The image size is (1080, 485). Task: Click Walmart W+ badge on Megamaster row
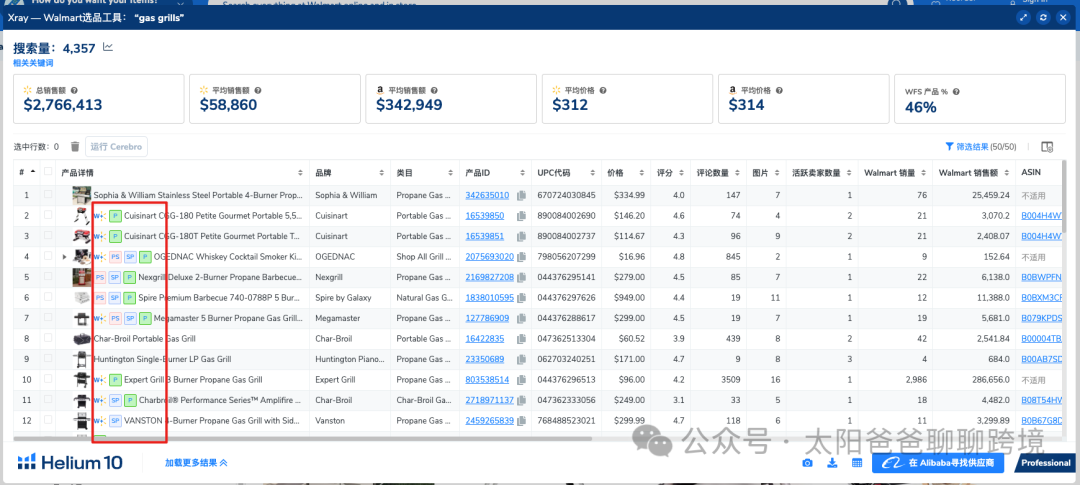tap(100, 318)
